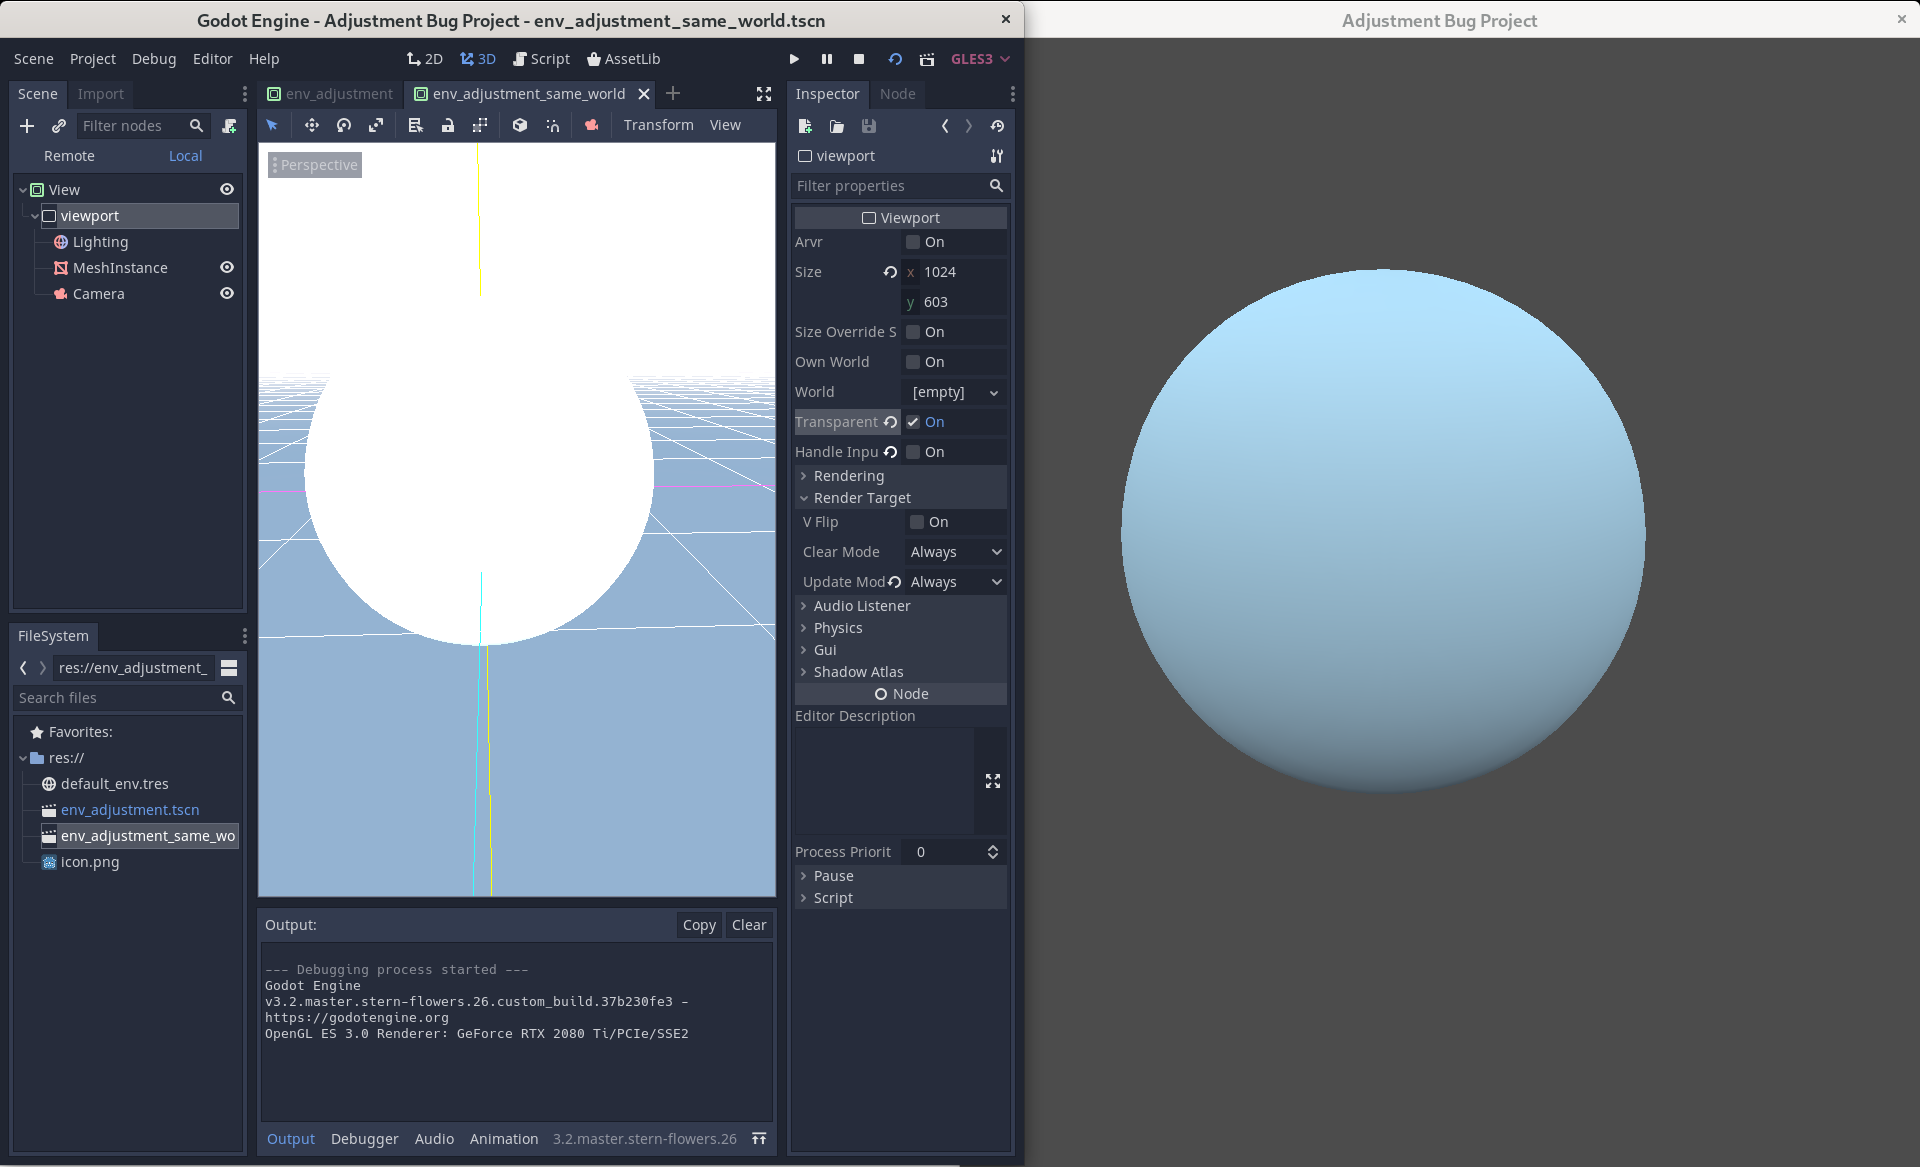1920x1167 pixels.
Task: Create a new resource in the Inspector
Action: click(805, 126)
